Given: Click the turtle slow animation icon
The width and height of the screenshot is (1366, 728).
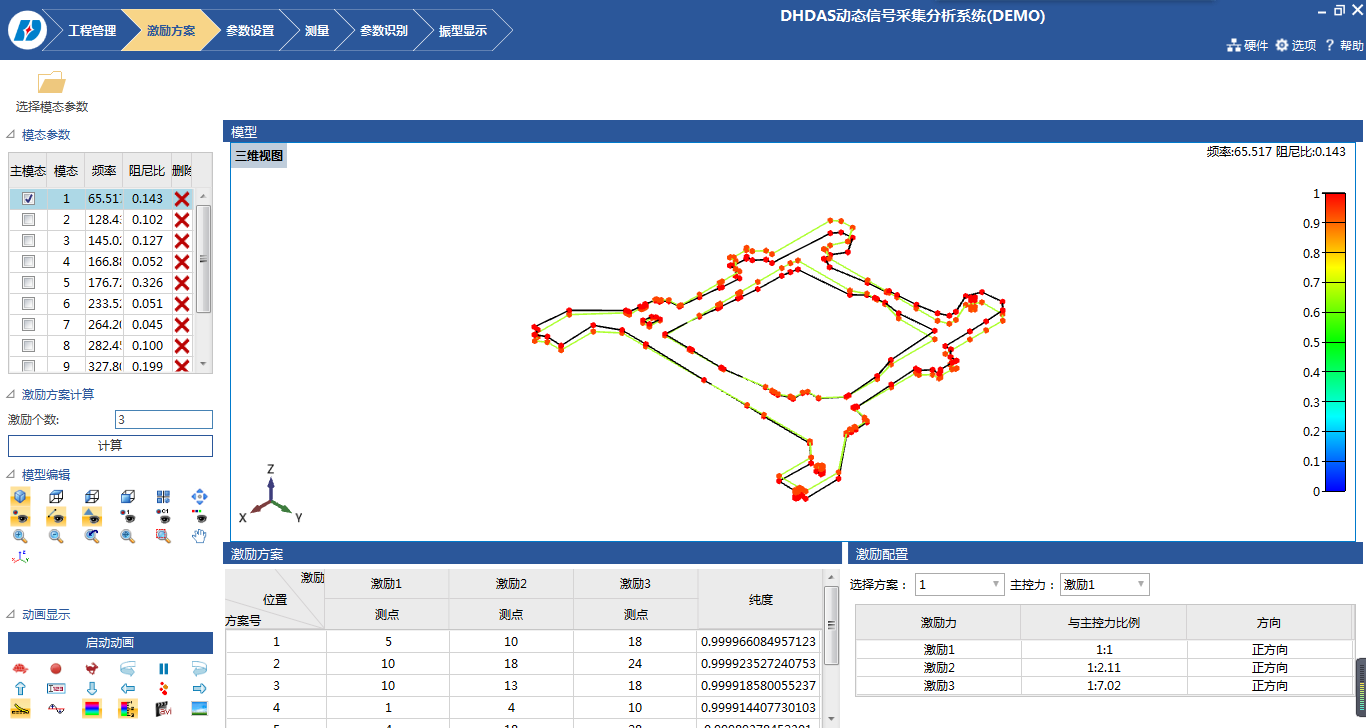Looking at the screenshot, I should pos(20,668).
